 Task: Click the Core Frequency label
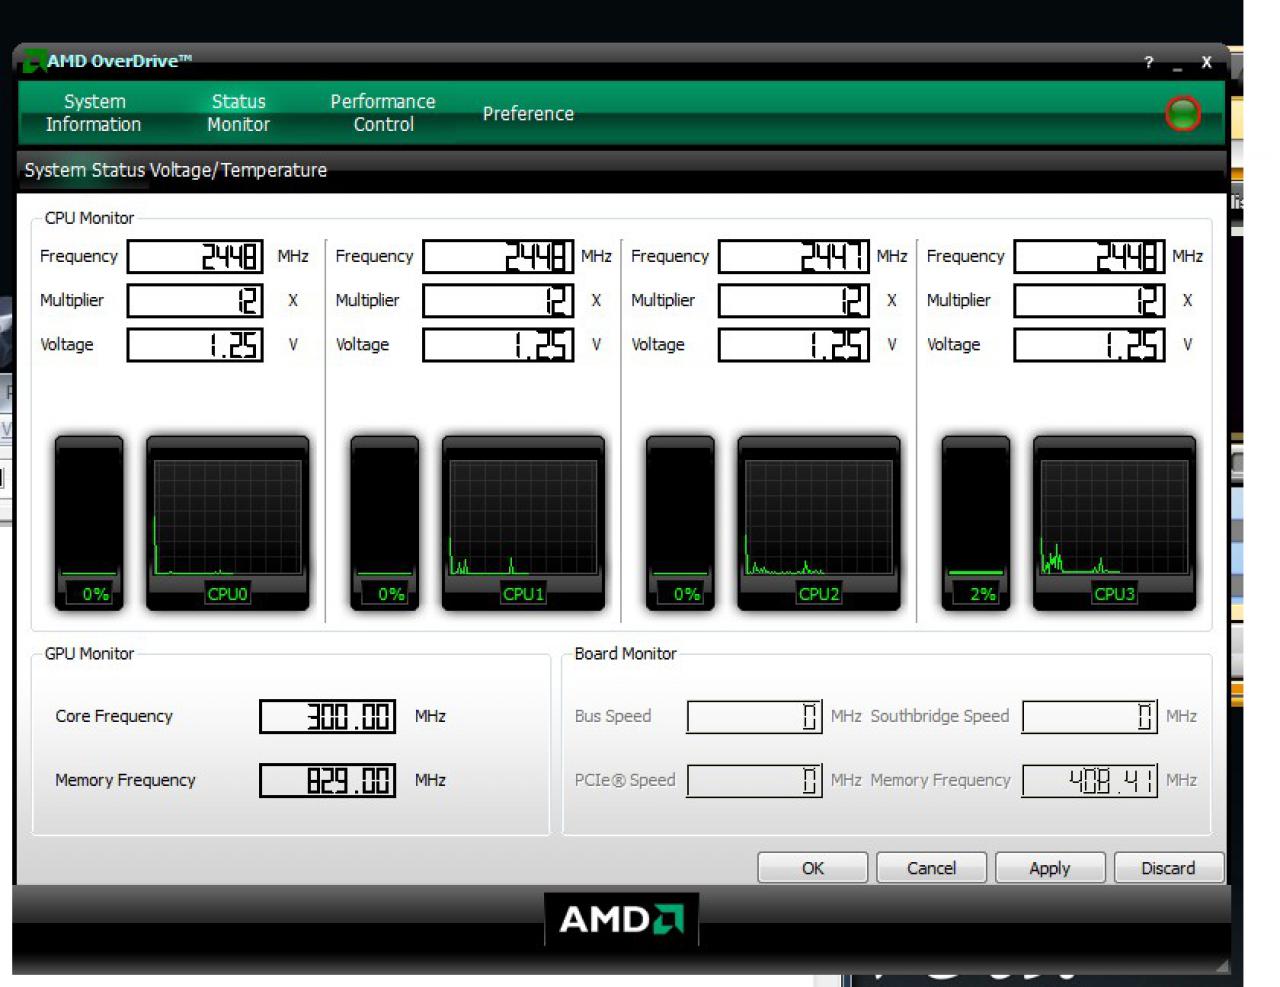[114, 716]
